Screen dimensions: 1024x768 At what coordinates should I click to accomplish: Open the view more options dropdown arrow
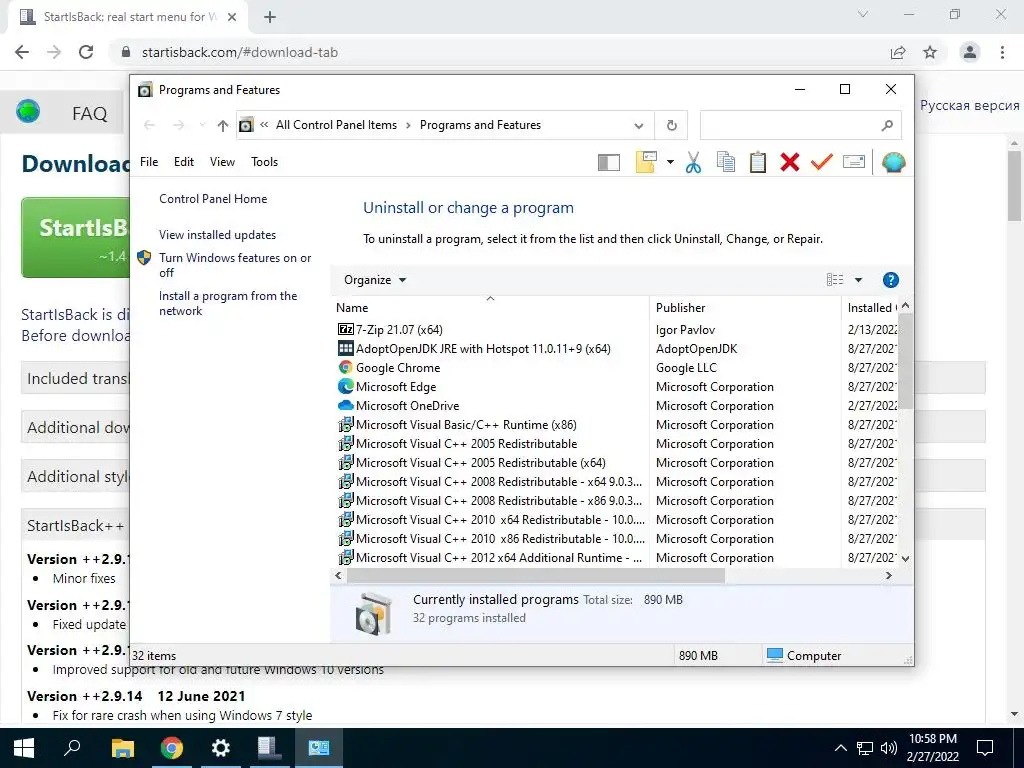(858, 280)
